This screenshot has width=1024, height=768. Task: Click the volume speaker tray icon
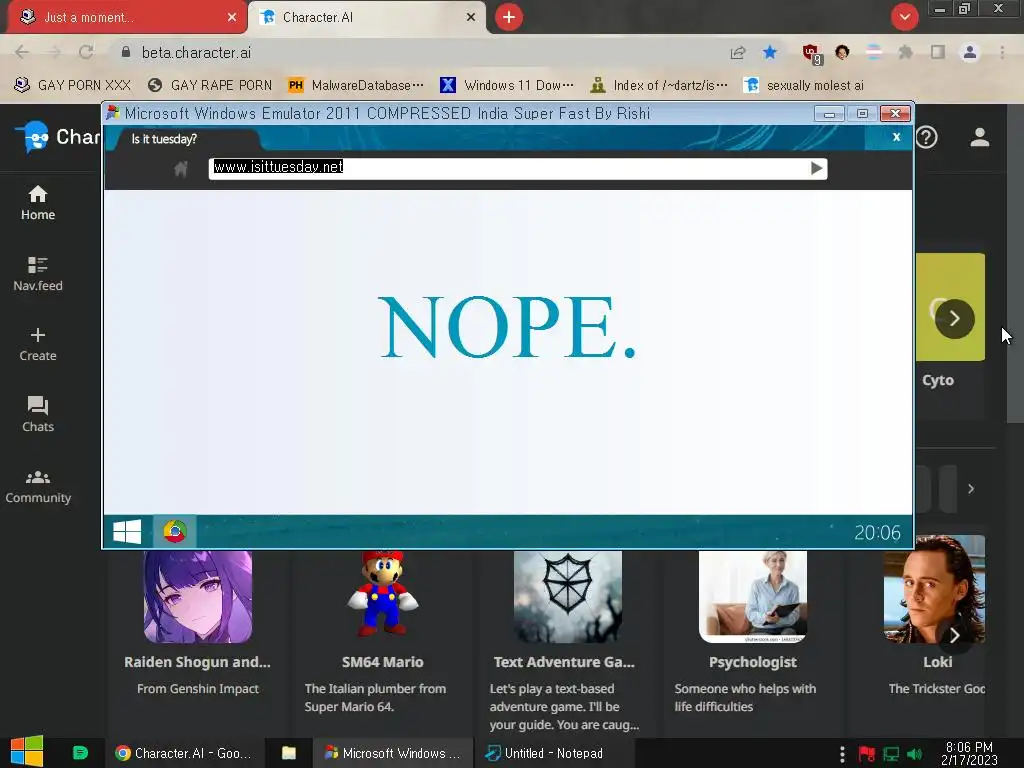point(914,754)
